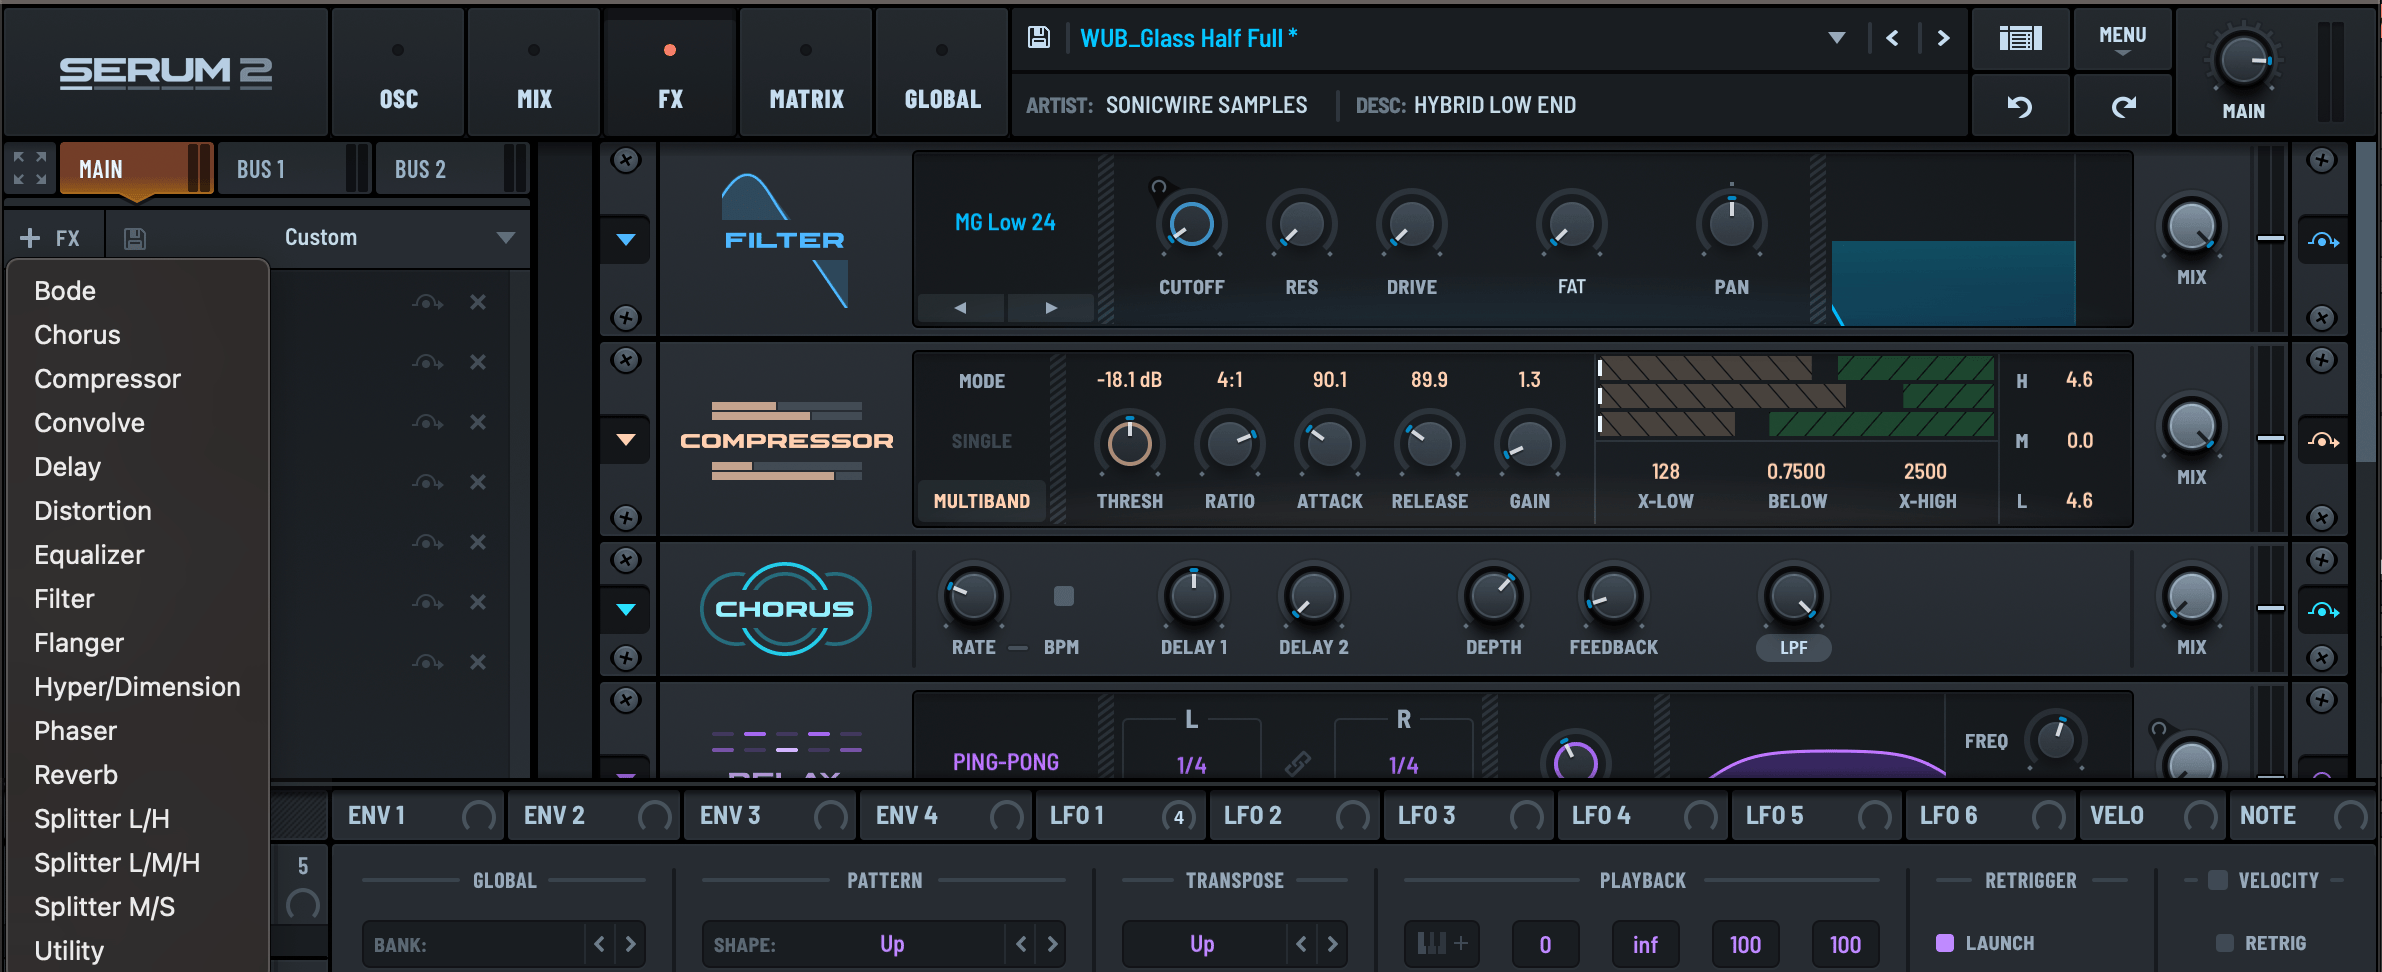Toggle the VELOCITY checkbox
The width and height of the screenshot is (2382, 972).
[2217, 880]
